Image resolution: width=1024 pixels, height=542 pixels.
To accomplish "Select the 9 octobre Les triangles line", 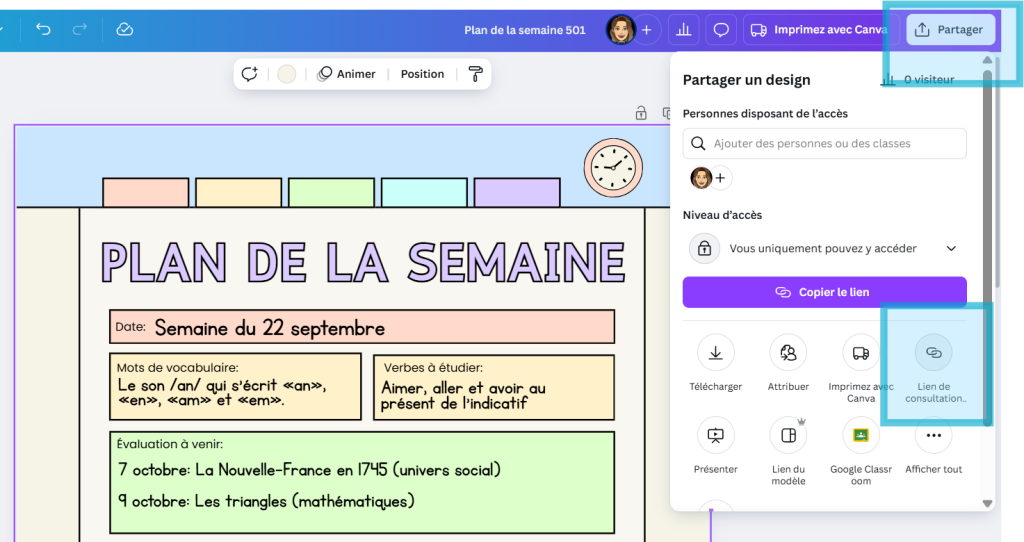I will 266,501.
